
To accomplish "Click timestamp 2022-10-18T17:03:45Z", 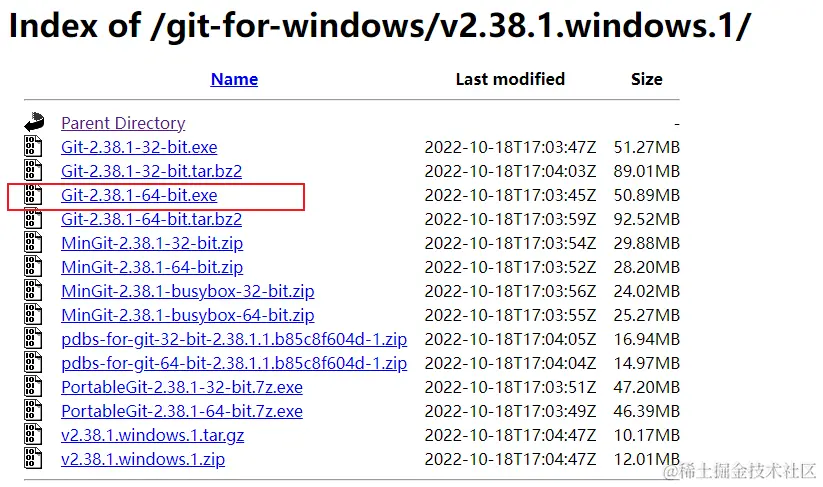I will pos(510,195).
